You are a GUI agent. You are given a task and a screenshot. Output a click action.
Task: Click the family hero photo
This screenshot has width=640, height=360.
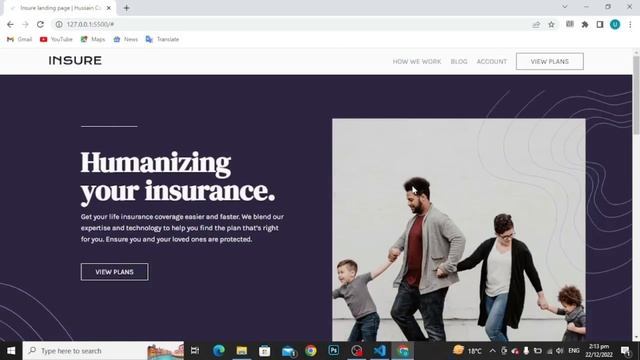pyautogui.click(x=459, y=230)
